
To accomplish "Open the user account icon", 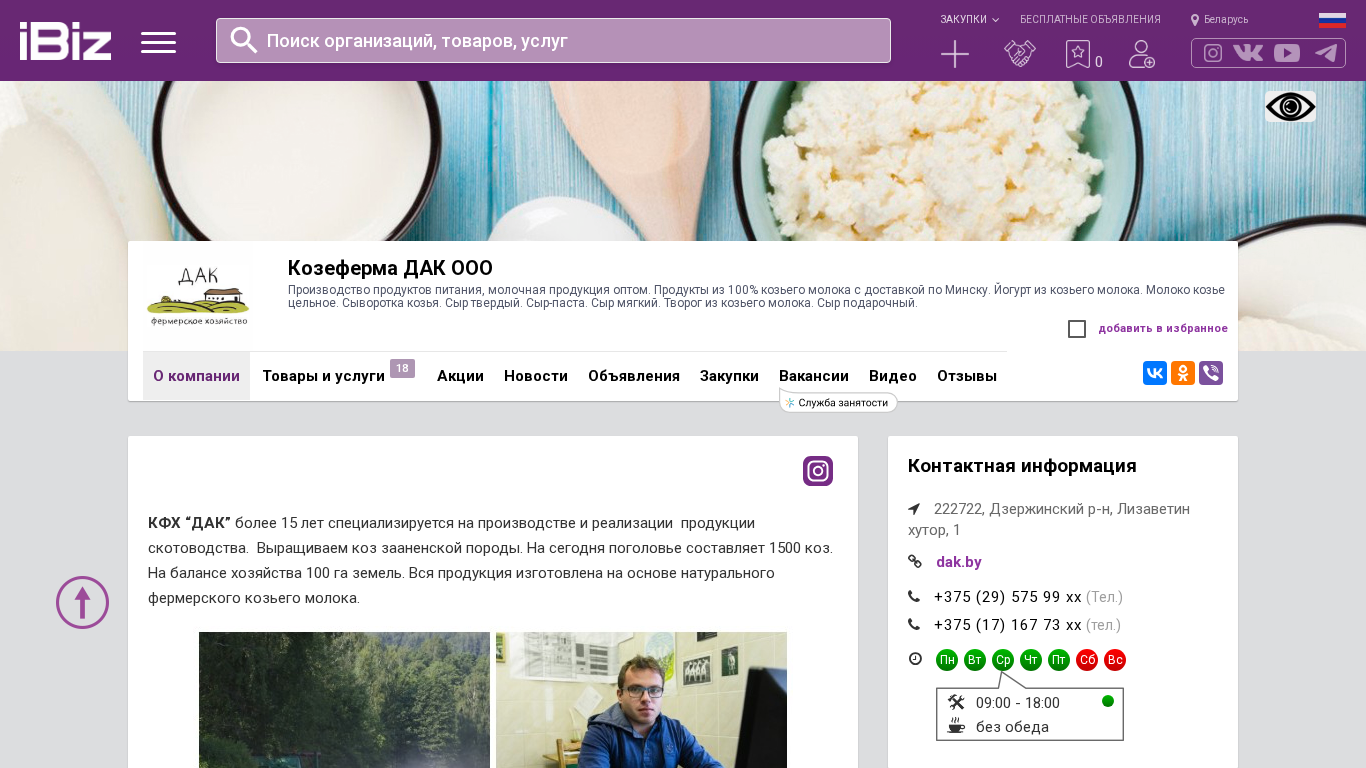I will point(1142,54).
